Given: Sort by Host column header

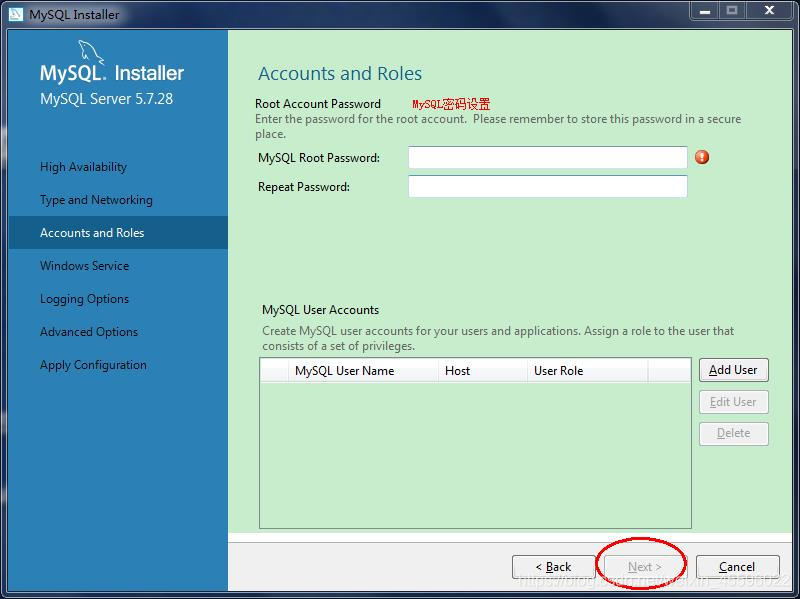Looking at the screenshot, I should [483, 370].
